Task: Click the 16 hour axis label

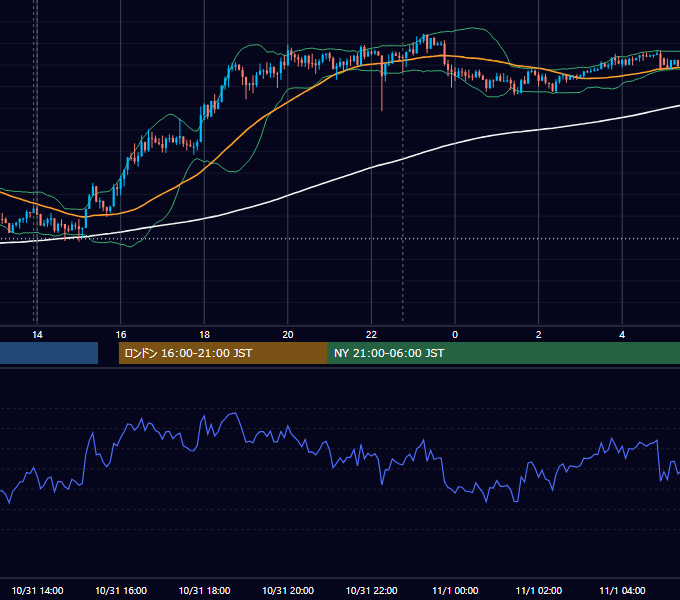Action: 121,335
